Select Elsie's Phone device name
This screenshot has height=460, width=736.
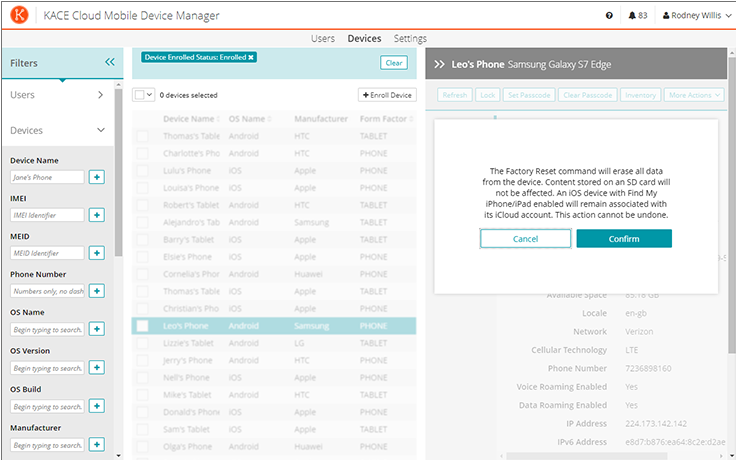pos(187,257)
